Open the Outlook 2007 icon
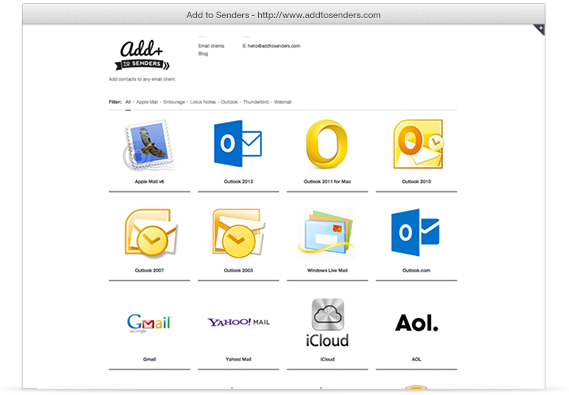 tap(150, 233)
